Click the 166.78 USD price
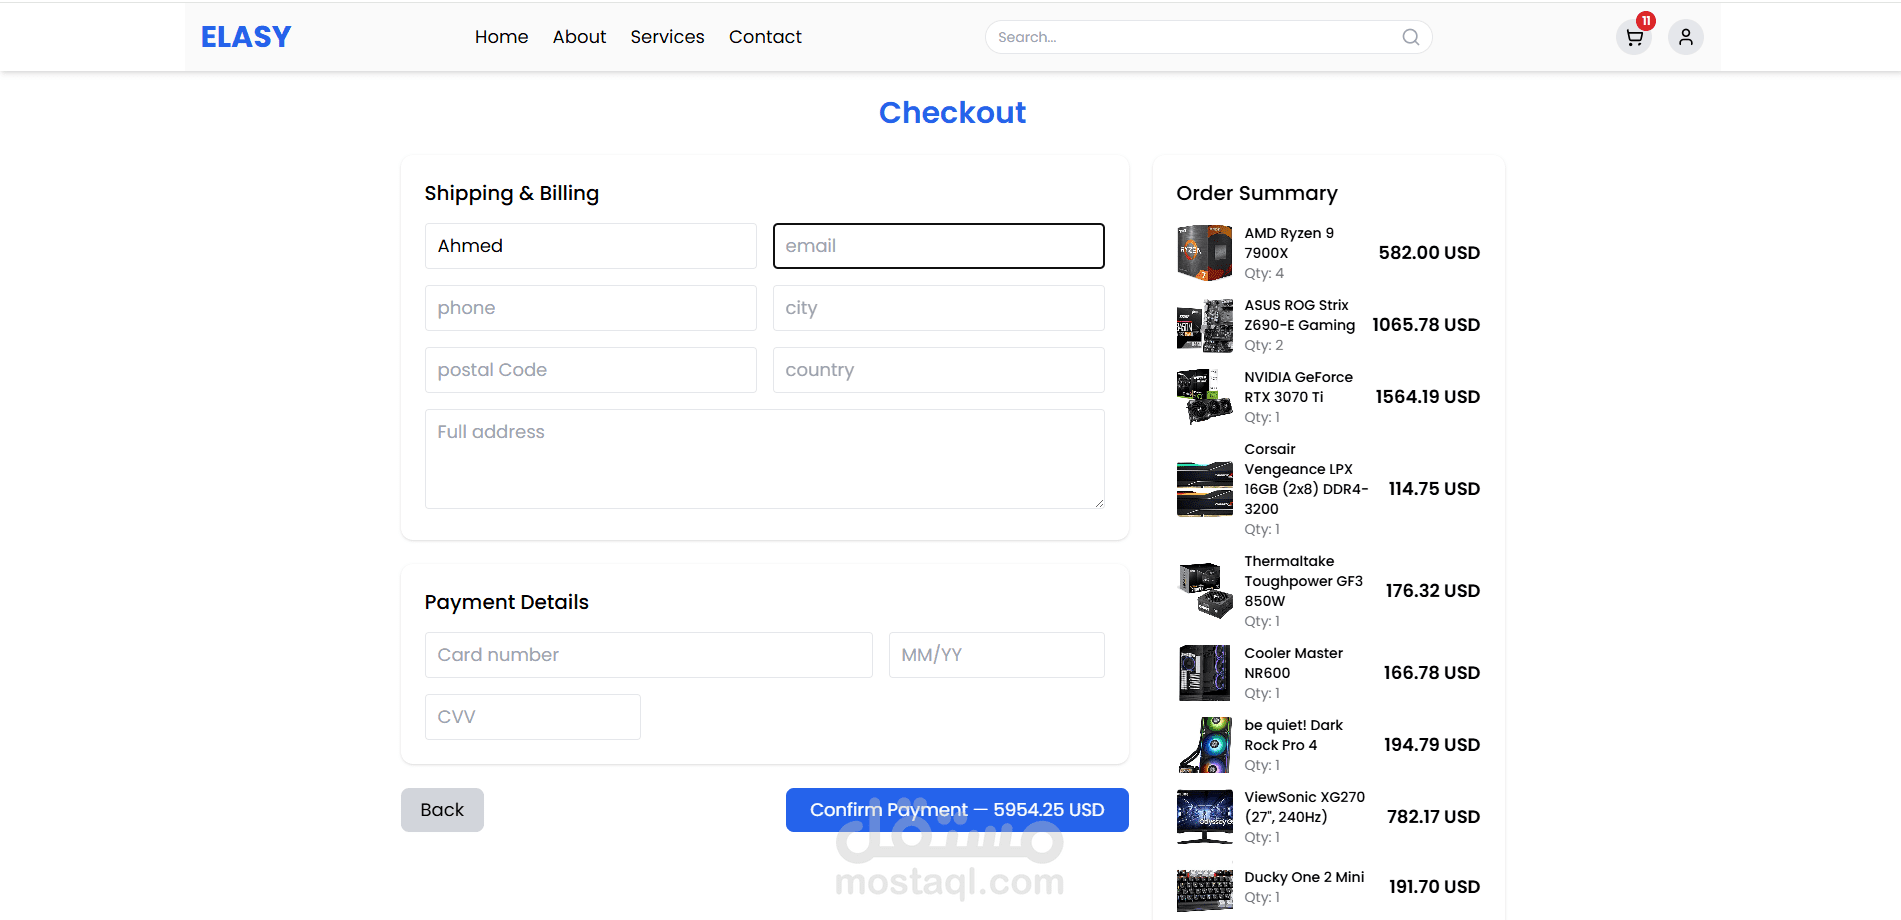This screenshot has height=920, width=1901. [1432, 673]
